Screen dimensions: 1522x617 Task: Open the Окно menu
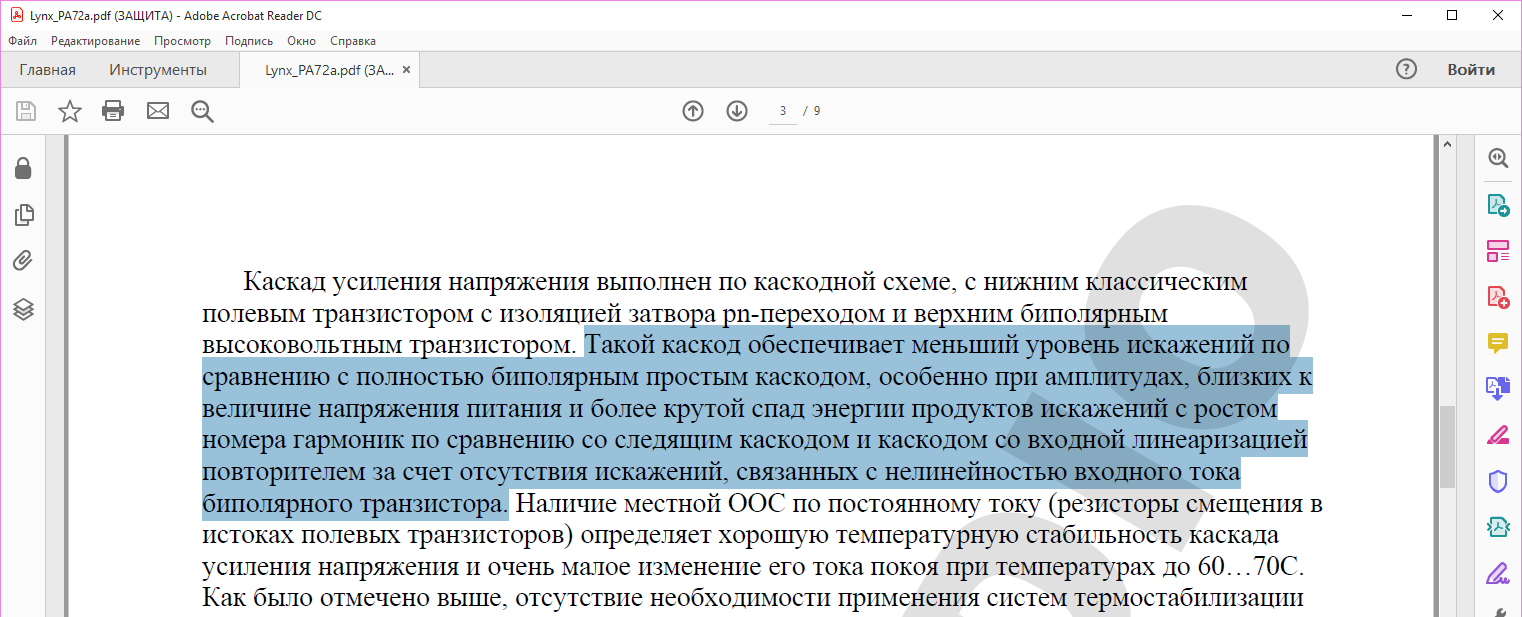pyautogui.click(x=301, y=41)
